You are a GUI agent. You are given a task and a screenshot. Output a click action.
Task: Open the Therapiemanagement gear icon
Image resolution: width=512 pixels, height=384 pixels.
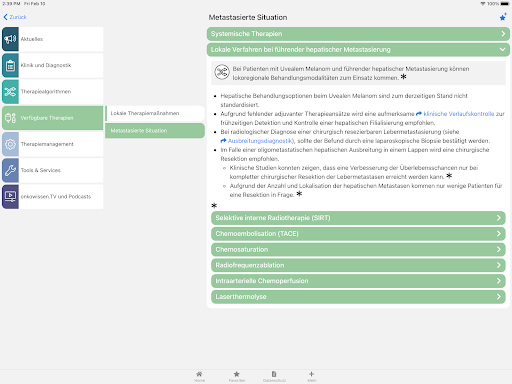[x=10, y=144]
